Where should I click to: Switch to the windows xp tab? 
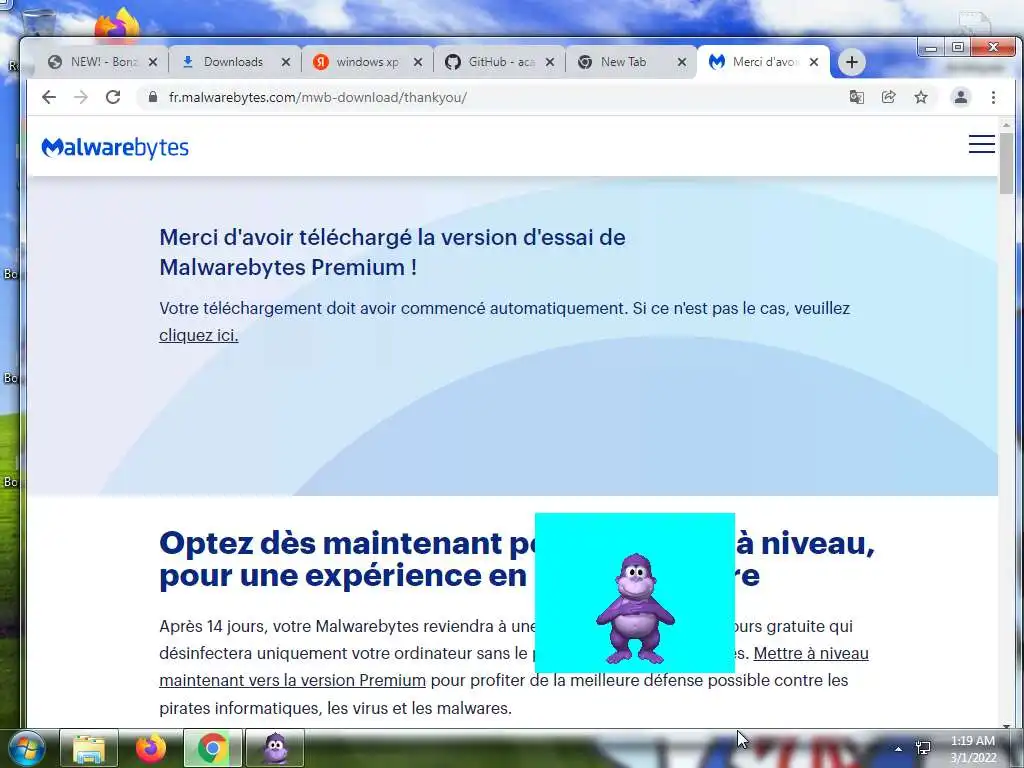(367, 62)
